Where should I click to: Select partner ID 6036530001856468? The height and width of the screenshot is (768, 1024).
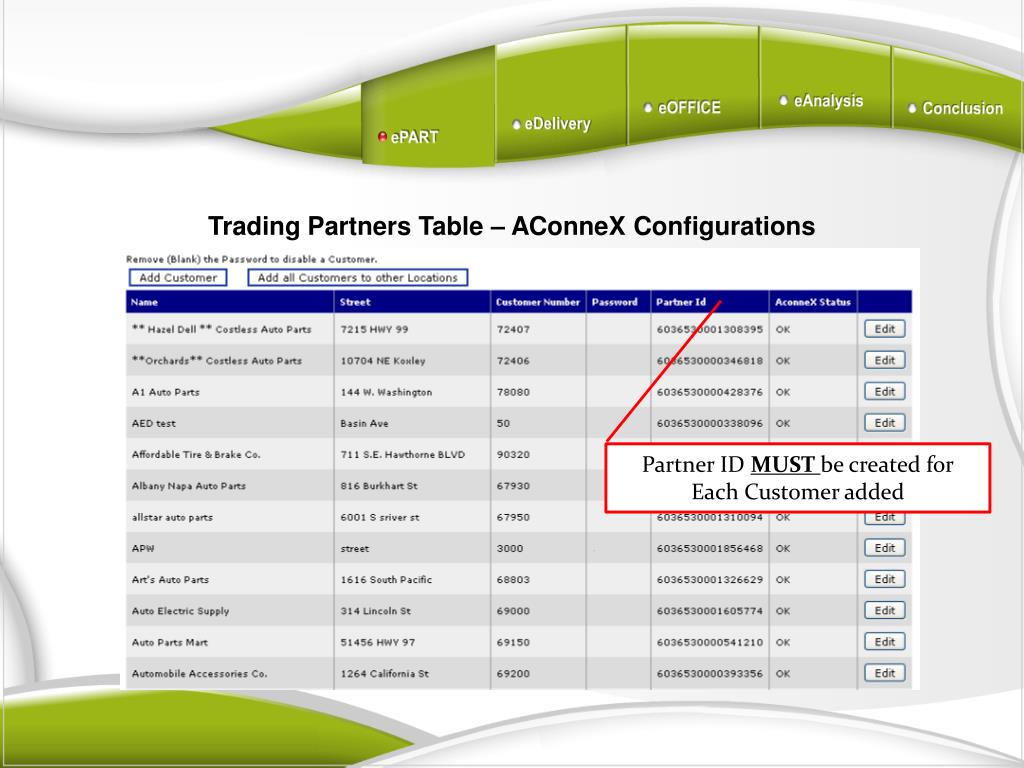pyautogui.click(x=710, y=549)
